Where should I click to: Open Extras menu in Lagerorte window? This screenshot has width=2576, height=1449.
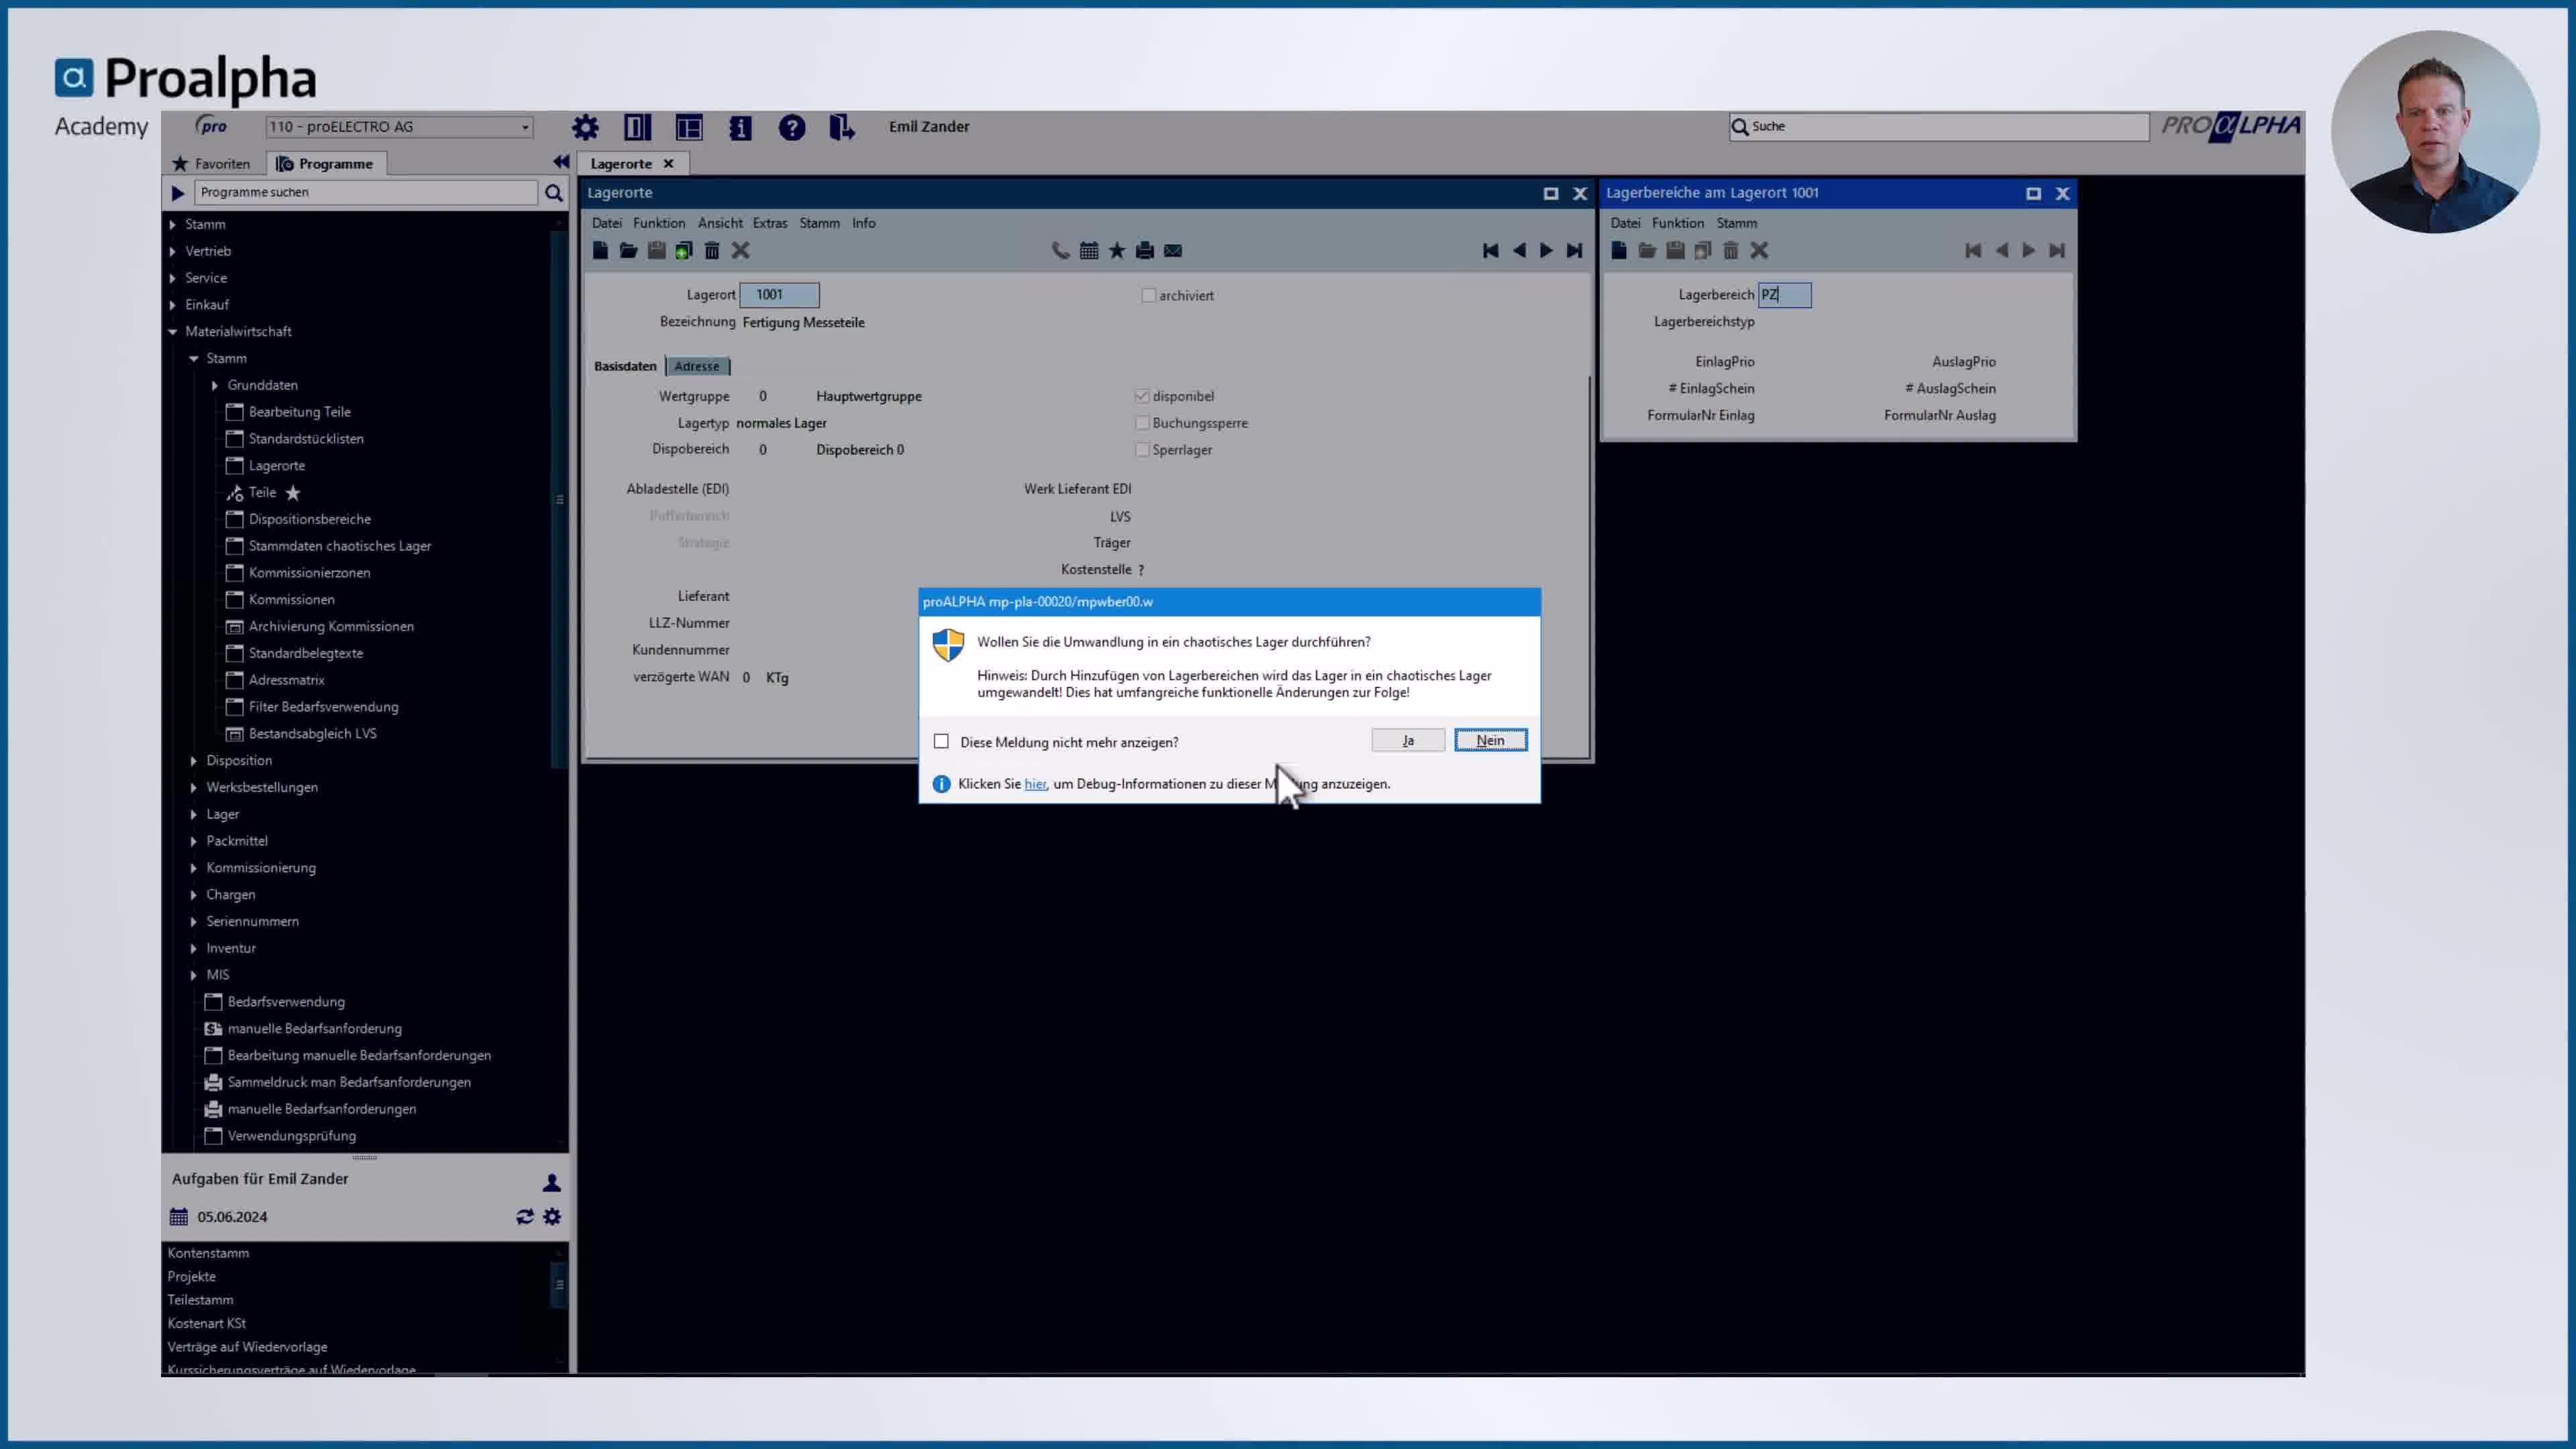pyautogui.click(x=770, y=223)
